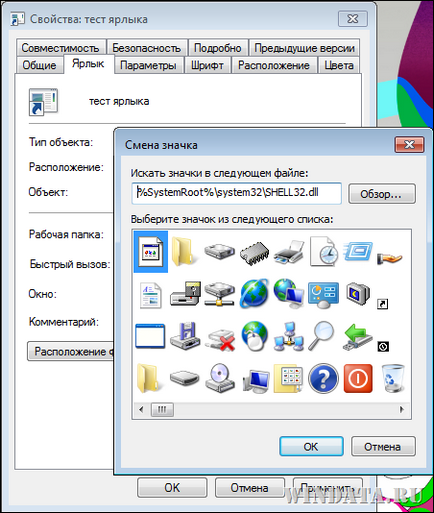Select the monitor with moon screensaver icon
This screenshot has height=513, width=434.
pos(358,294)
